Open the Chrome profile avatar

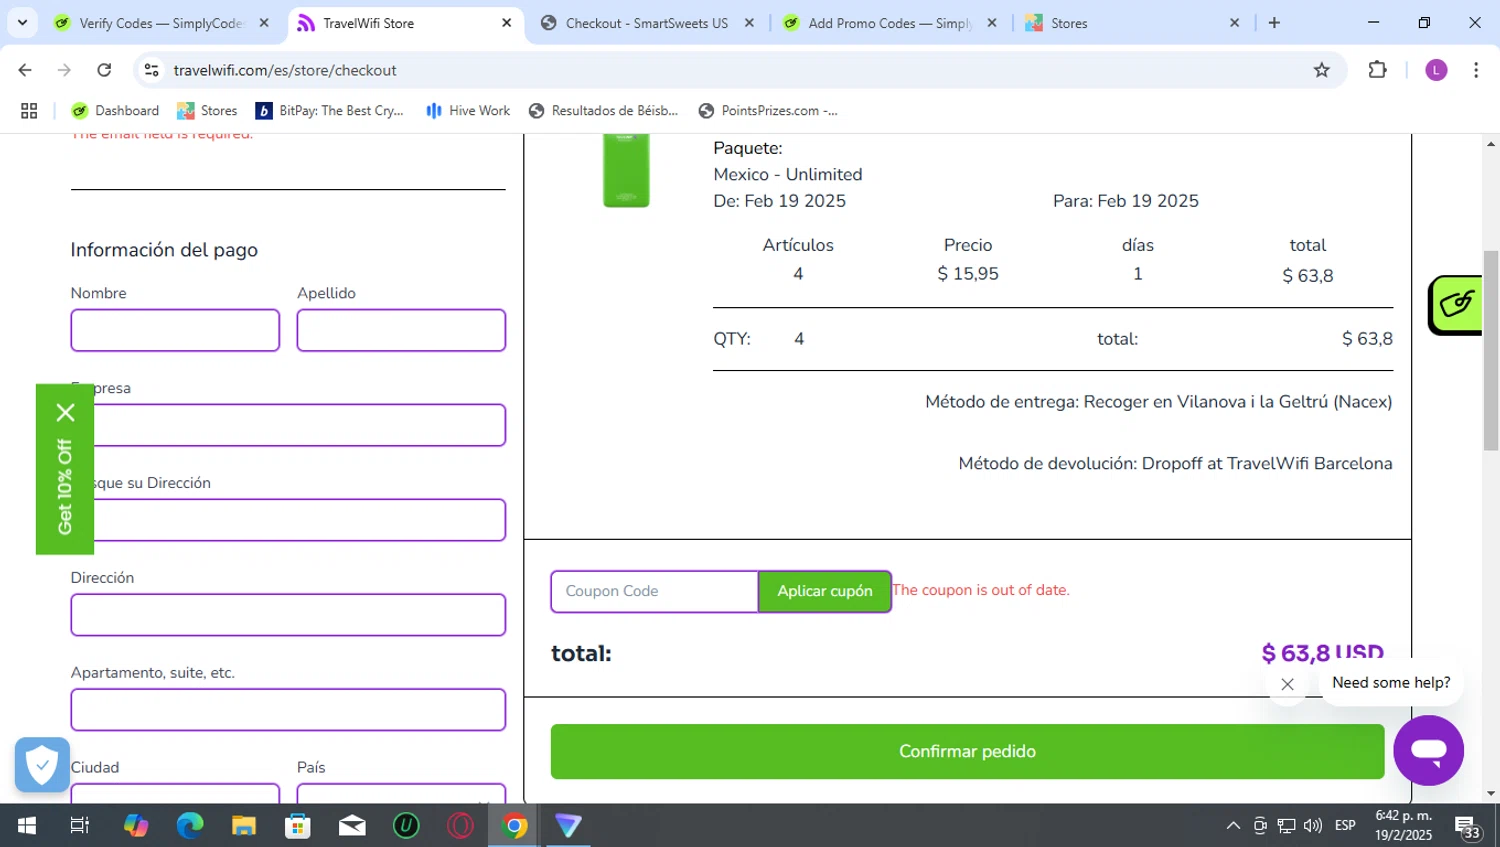(x=1436, y=70)
